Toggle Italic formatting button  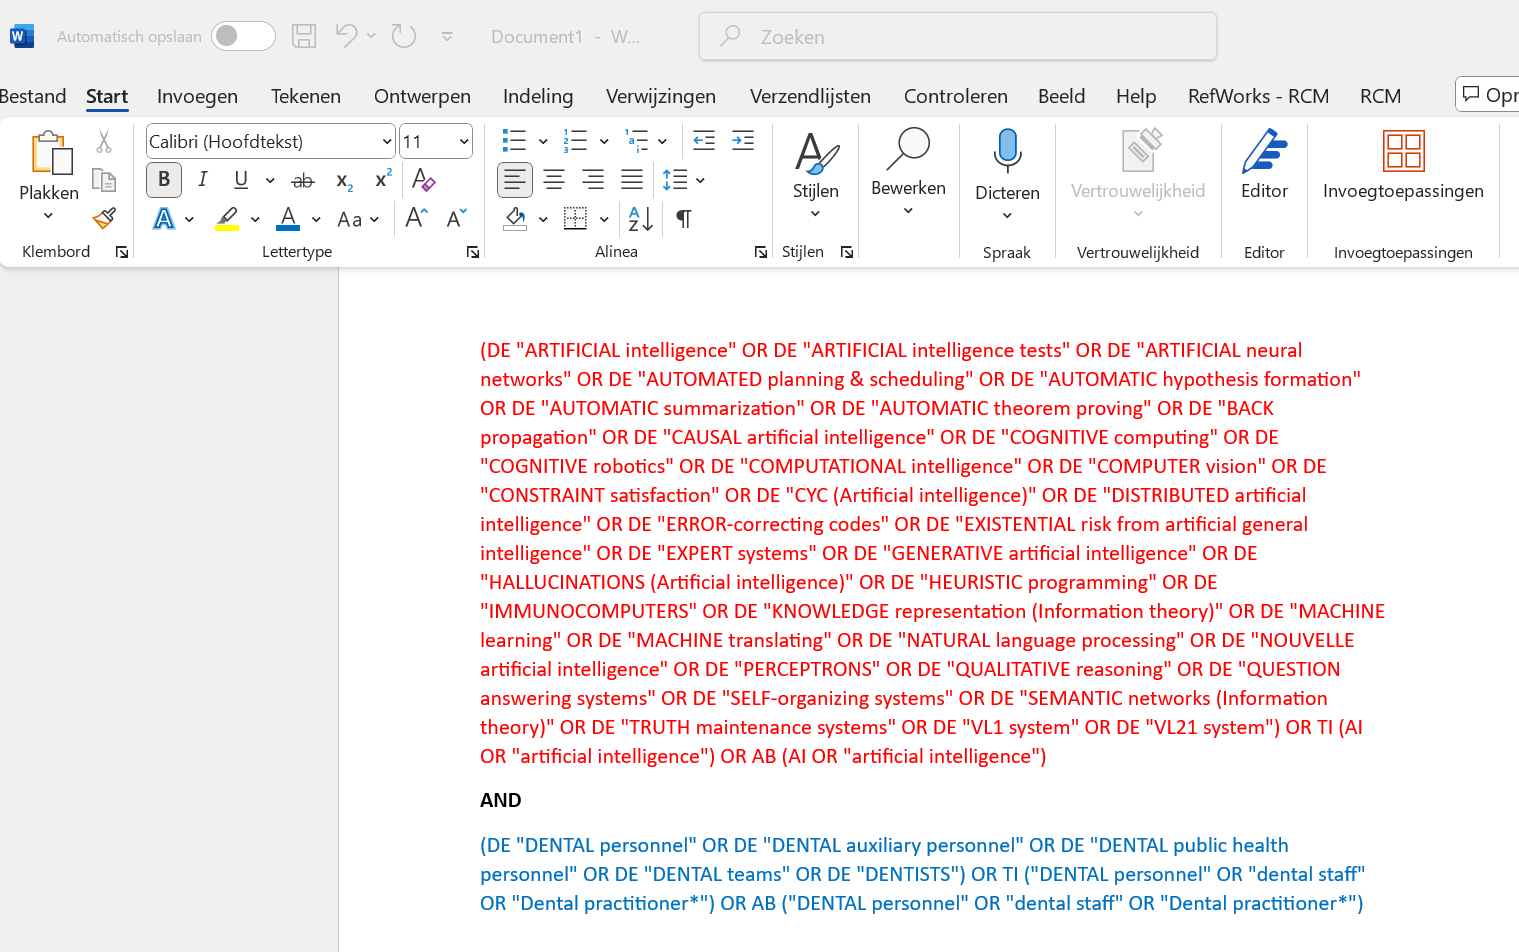[x=203, y=180]
